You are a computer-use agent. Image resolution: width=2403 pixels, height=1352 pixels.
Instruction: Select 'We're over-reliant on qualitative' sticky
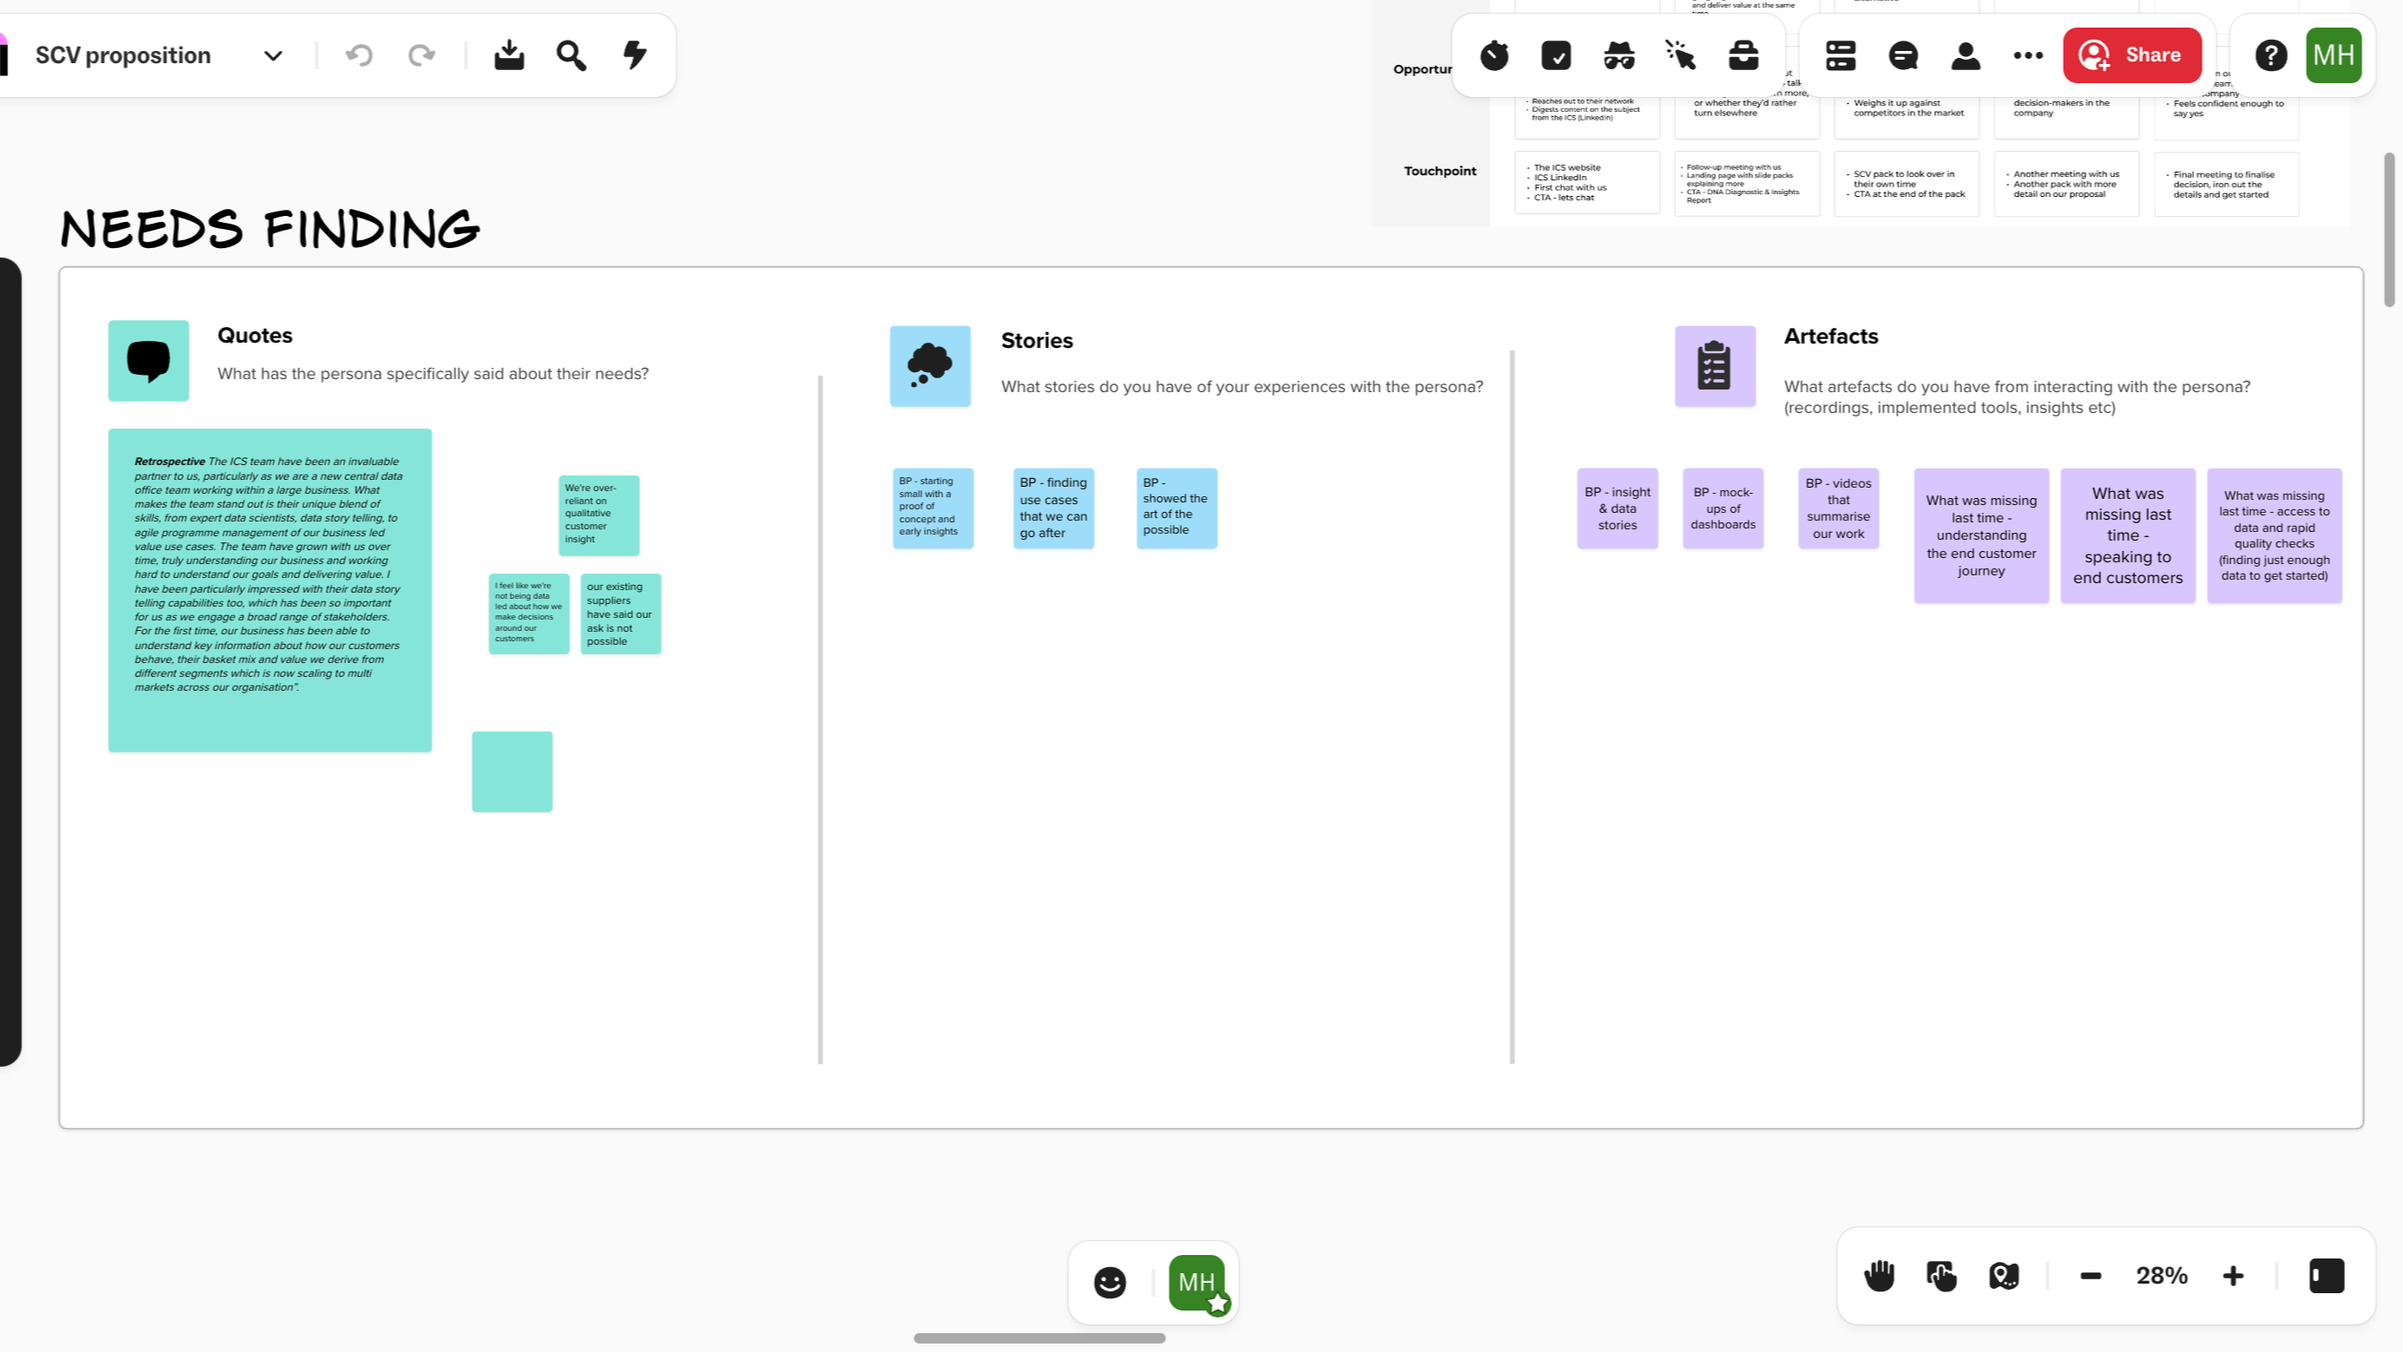pyautogui.click(x=599, y=515)
